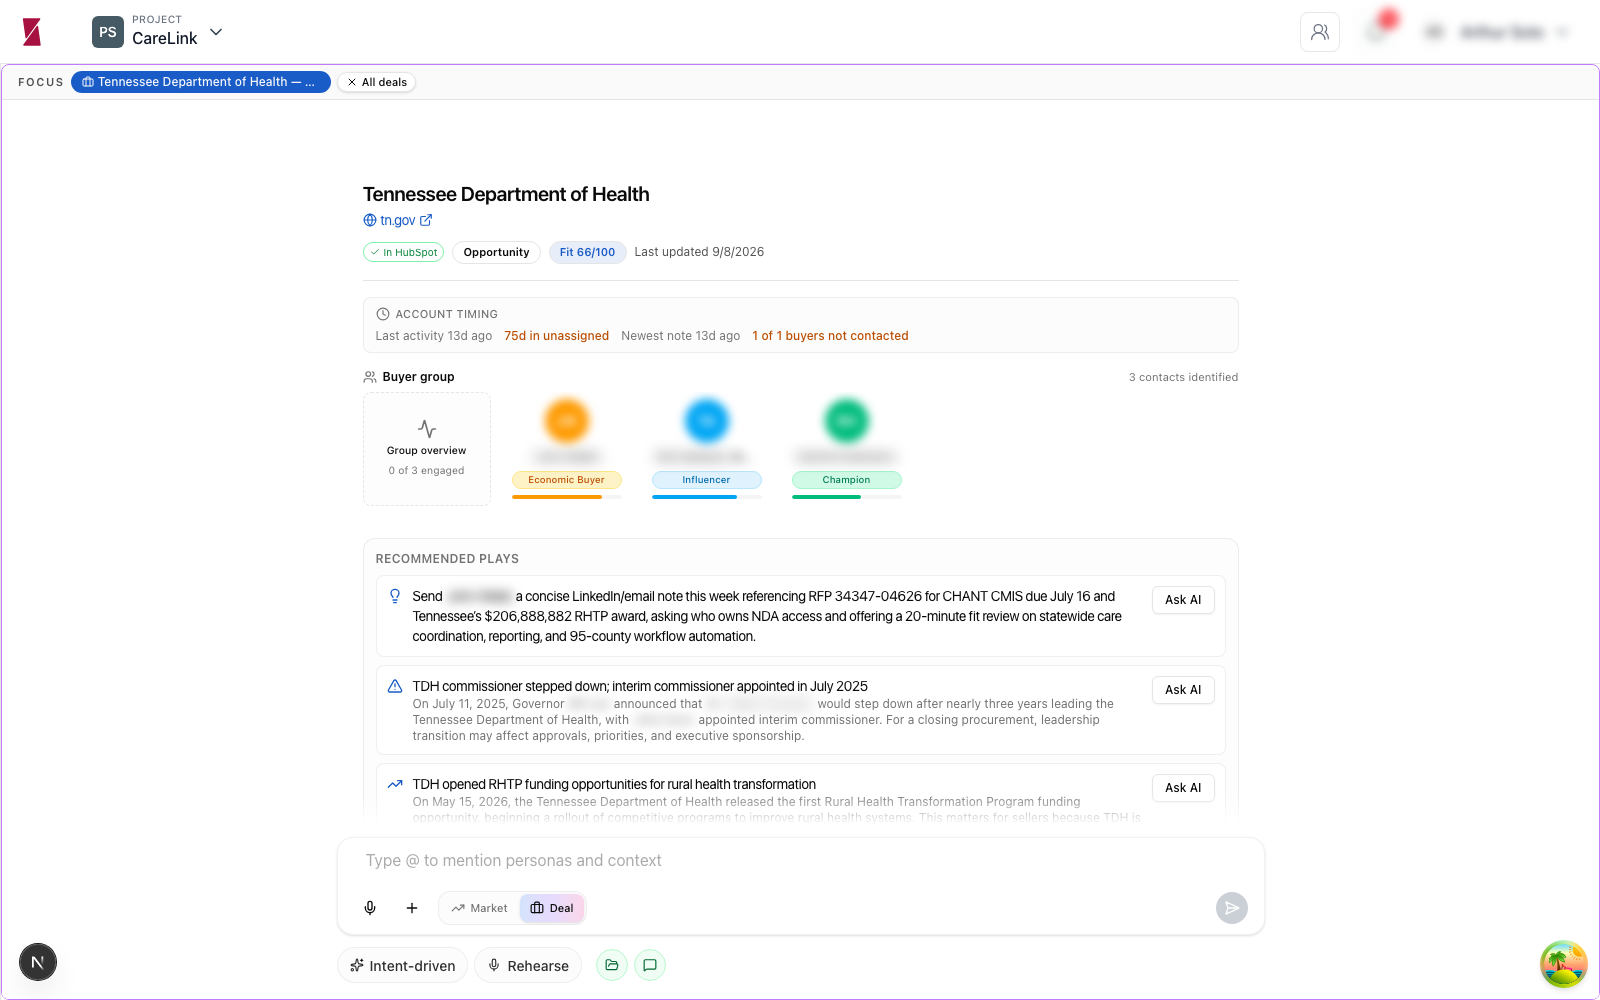Click the Economic Buyer role tag
Screen dimensions: 1600x1000
click(x=567, y=480)
